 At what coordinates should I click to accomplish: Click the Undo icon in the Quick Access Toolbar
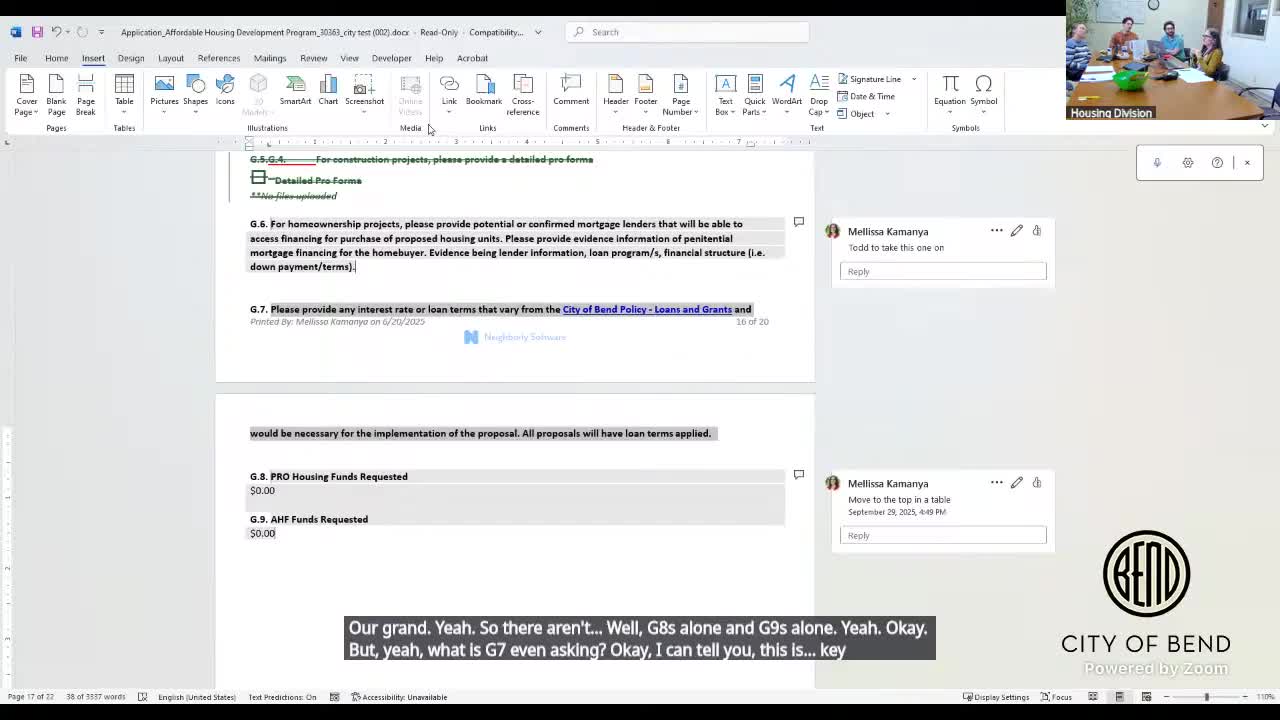coord(57,32)
